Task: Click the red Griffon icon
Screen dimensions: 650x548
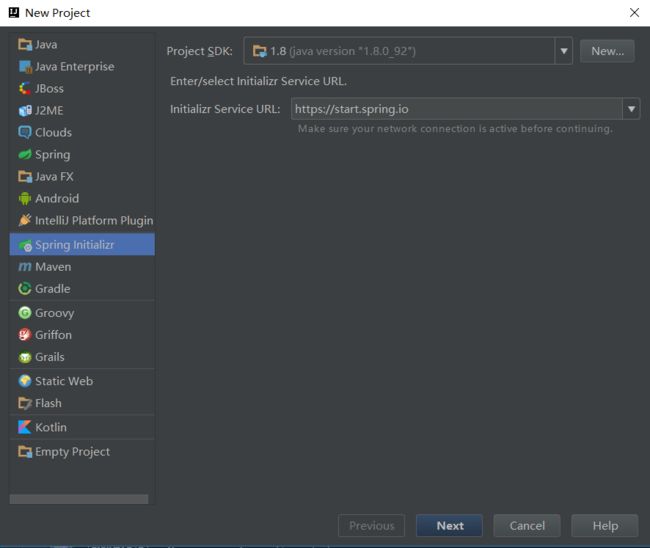Action: coord(25,335)
